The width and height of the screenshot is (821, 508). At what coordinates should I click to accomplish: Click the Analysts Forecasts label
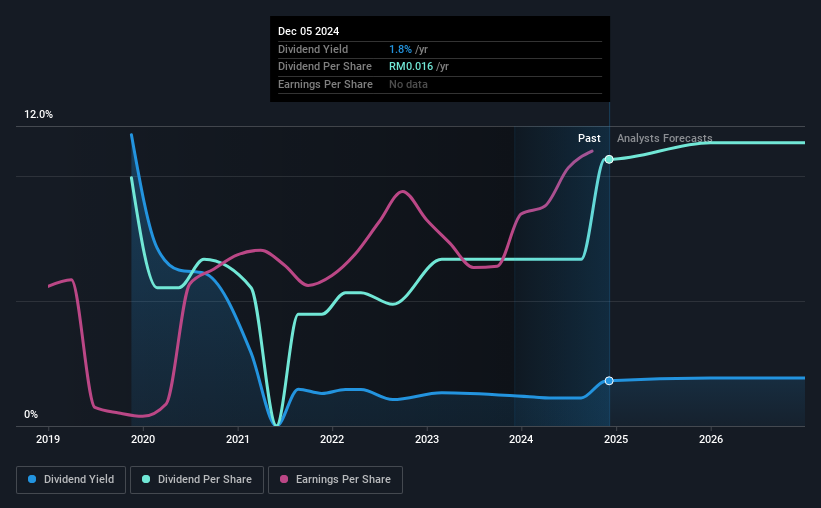point(664,138)
